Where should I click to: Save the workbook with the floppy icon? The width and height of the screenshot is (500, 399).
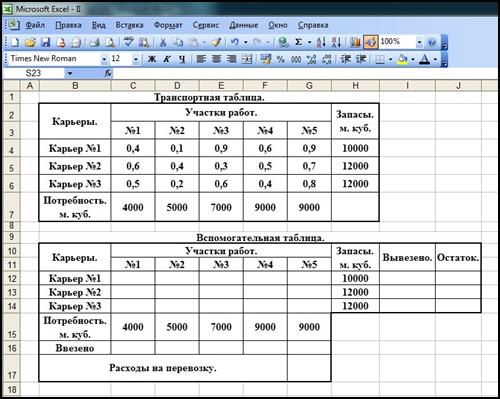(x=45, y=42)
